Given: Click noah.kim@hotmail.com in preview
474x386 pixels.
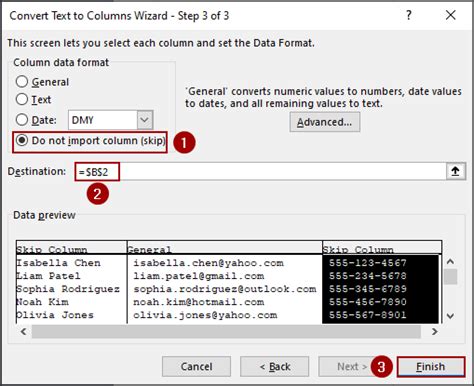Looking at the screenshot, I should point(199,302).
